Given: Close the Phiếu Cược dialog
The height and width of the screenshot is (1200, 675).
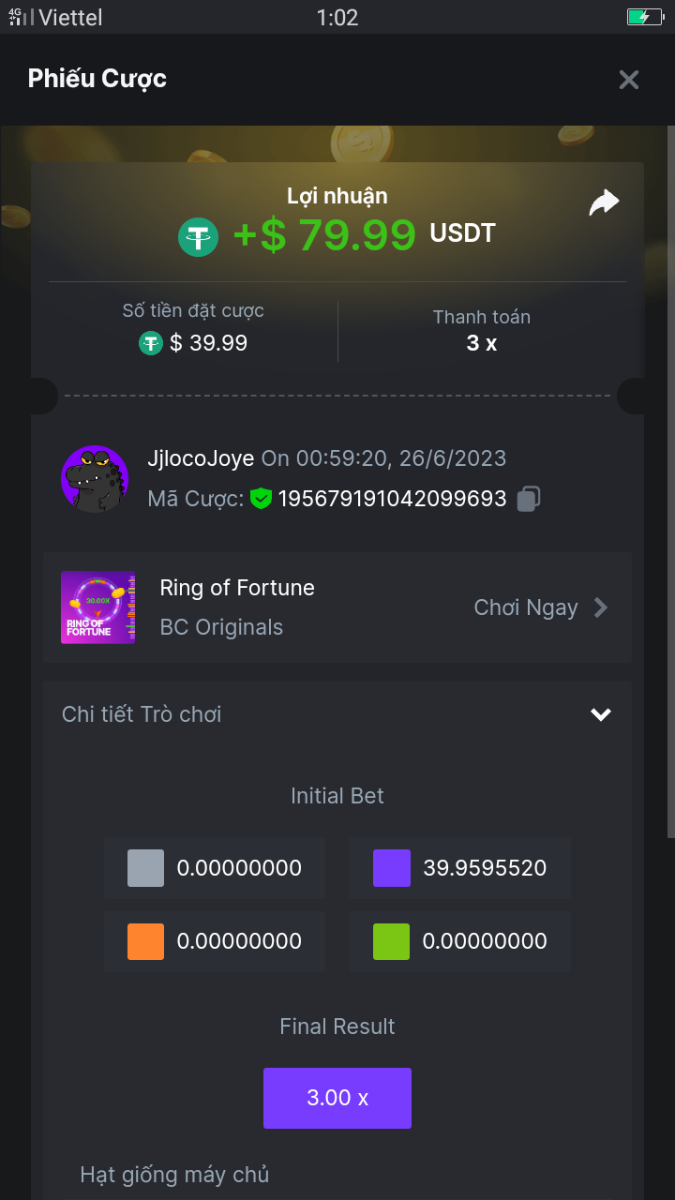Looking at the screenshot, I should tap(629, 80).
